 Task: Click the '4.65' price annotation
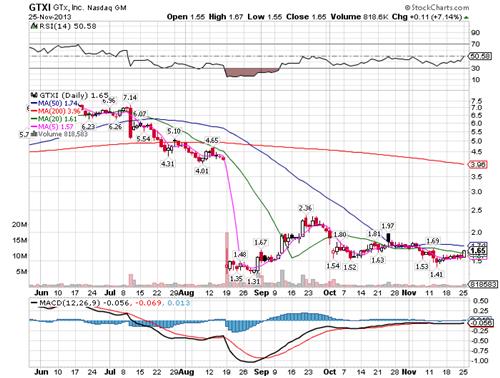tap(211, 141)
